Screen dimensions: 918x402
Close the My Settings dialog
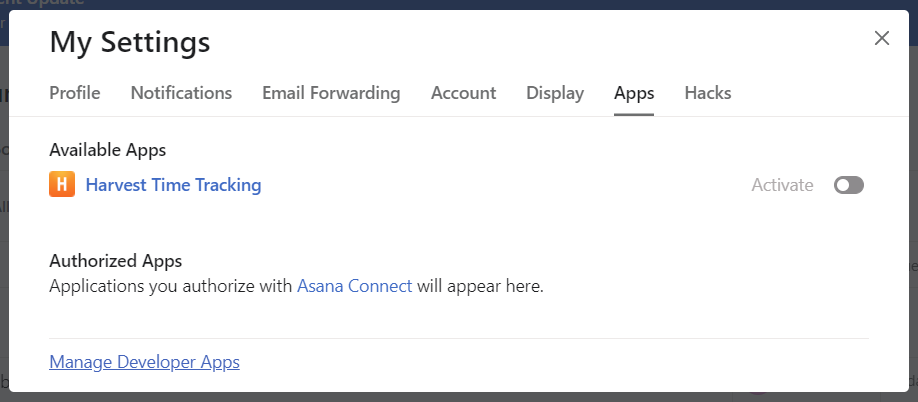(x=881, y=39)
